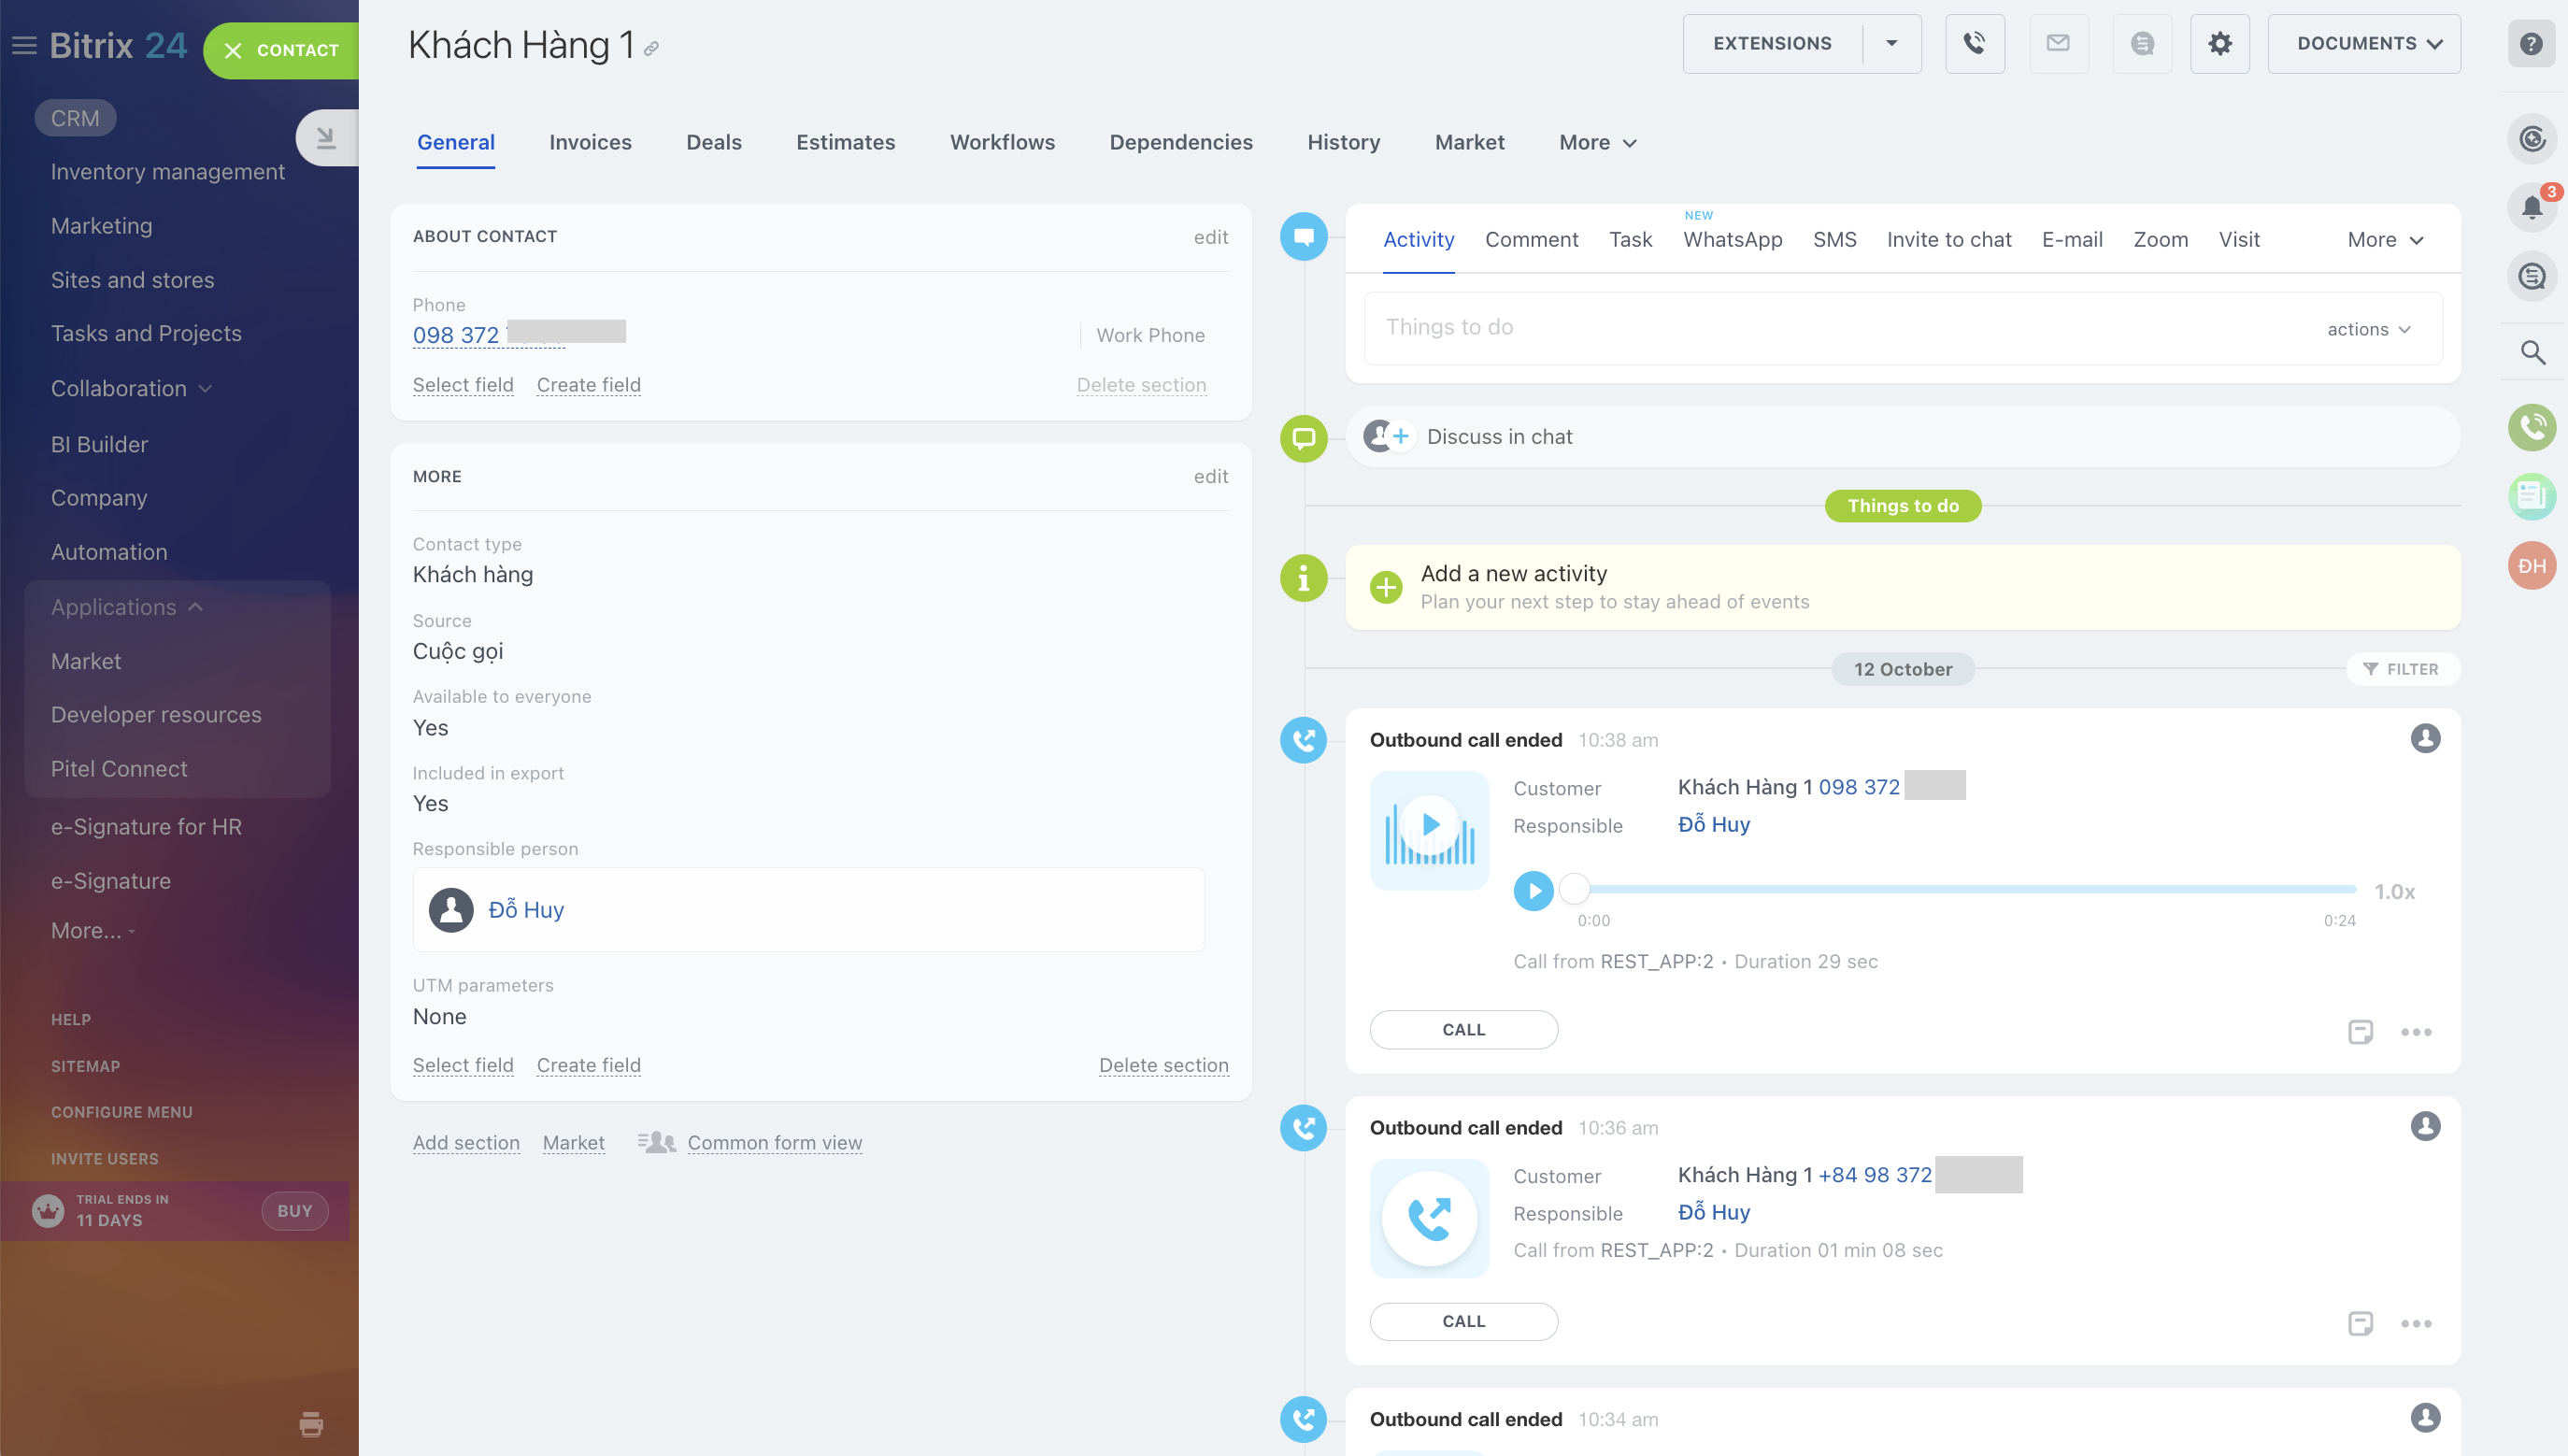Click CALL button under 10:38 call
The width and height of the screenshot is (2568, 1456).
click(1463, 1029)
